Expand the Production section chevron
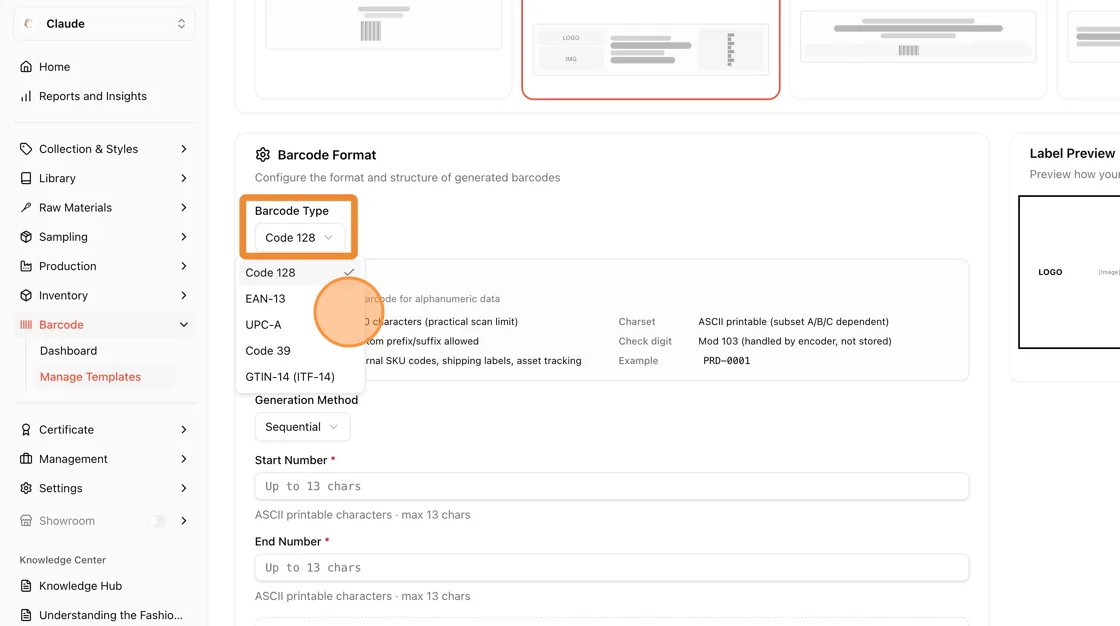This screenshot has height=626, width=1120. [x=184, y=266]
